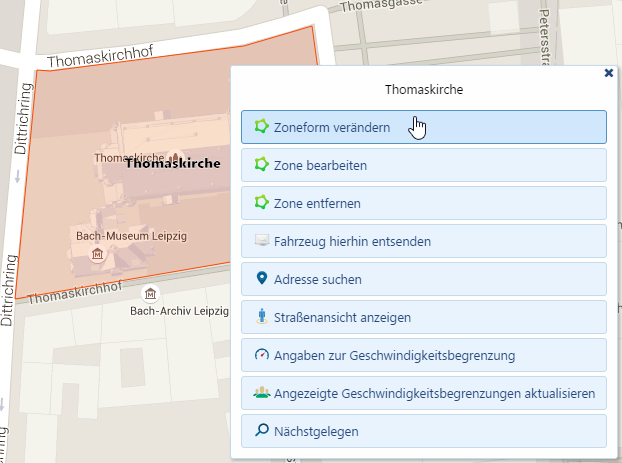
Task: Click the vehicle icon for Fahrzeug hierhin entsenden
Action: click(x=262, y=241)
